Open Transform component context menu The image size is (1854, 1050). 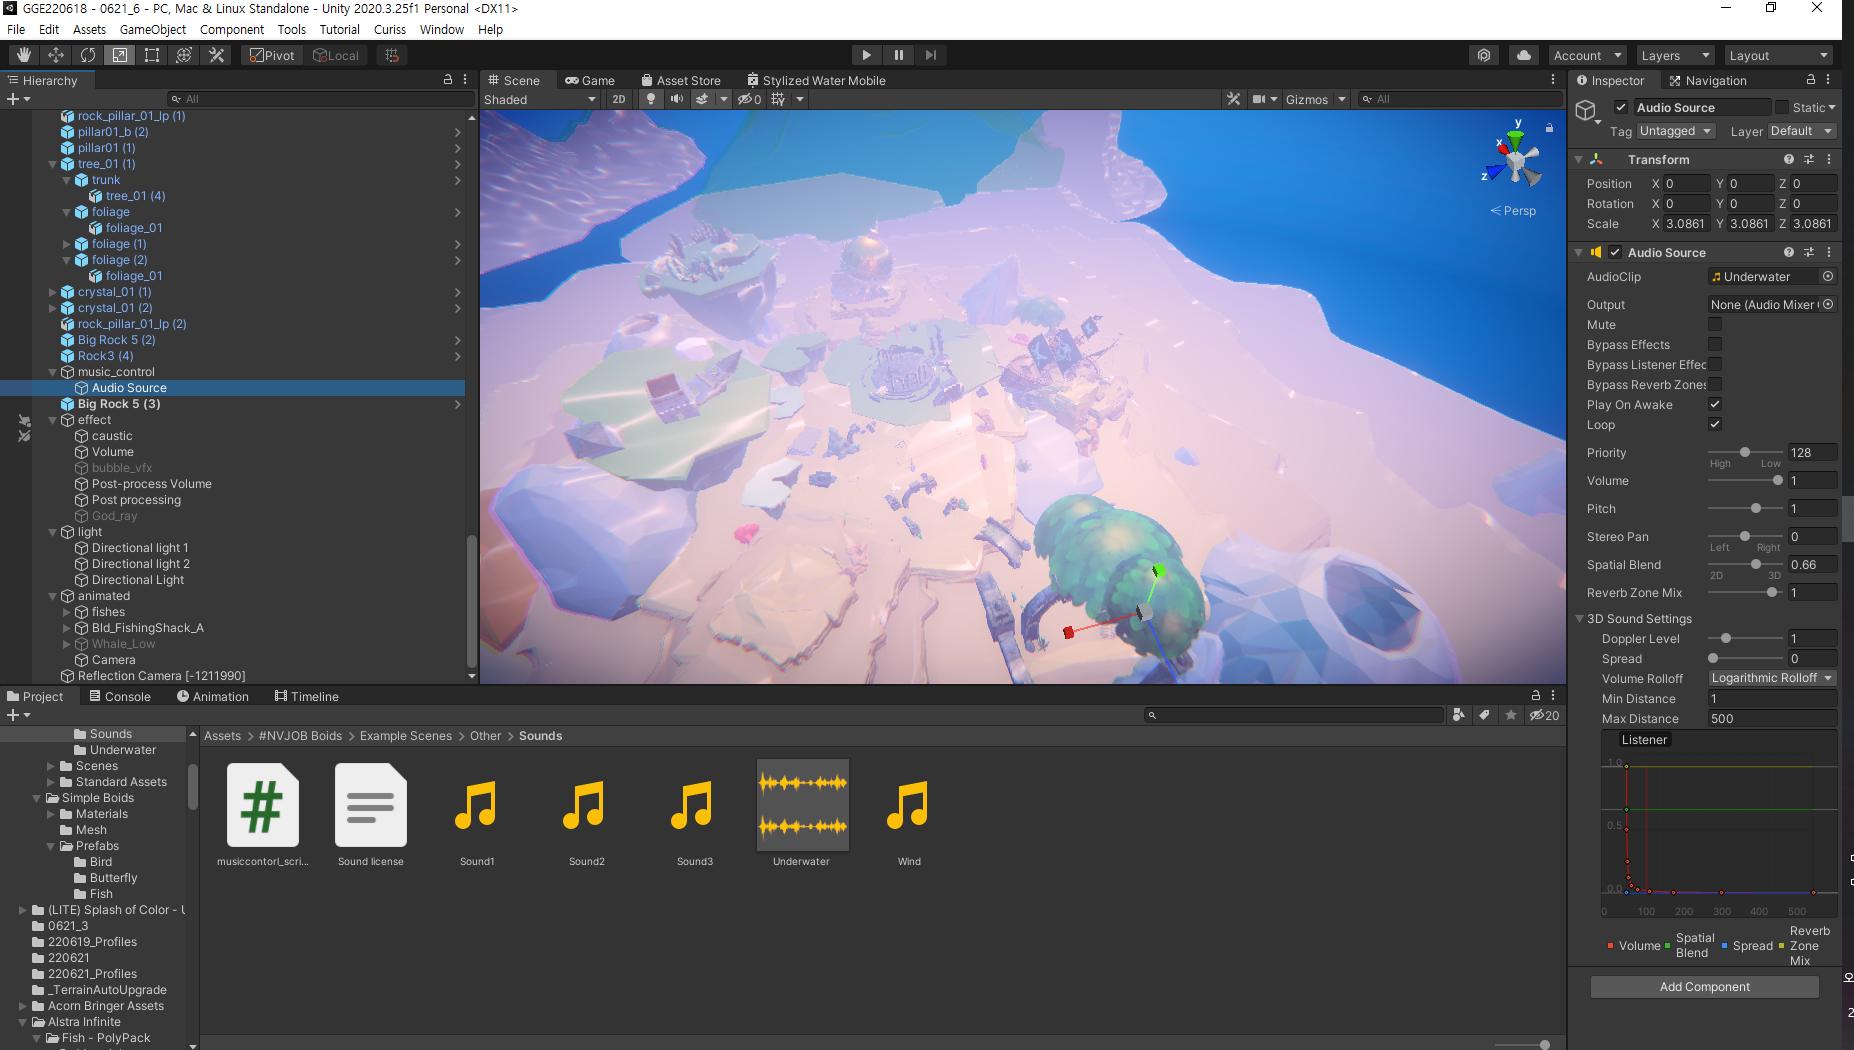click(1829, 159)
